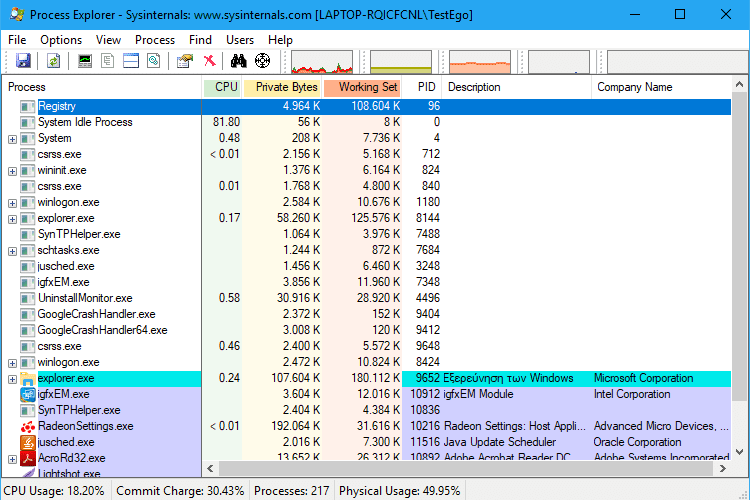This screenshot has width=750, height=500.
Task: Toggle the Show Lower Pane toolbar icon
Action: point(131,61)
